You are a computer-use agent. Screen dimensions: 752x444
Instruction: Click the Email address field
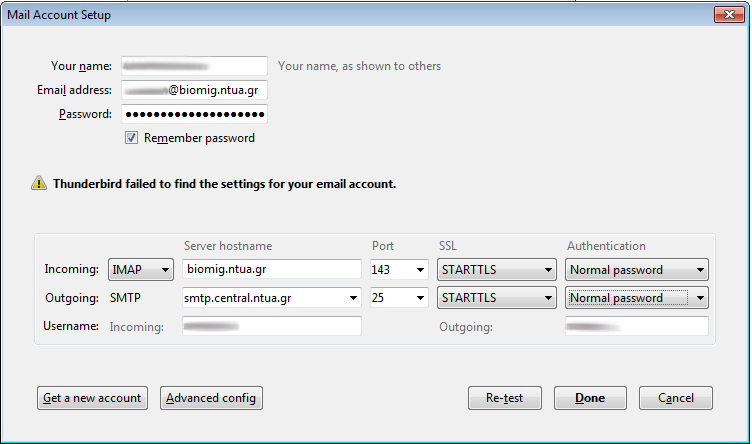click(194, 90)
